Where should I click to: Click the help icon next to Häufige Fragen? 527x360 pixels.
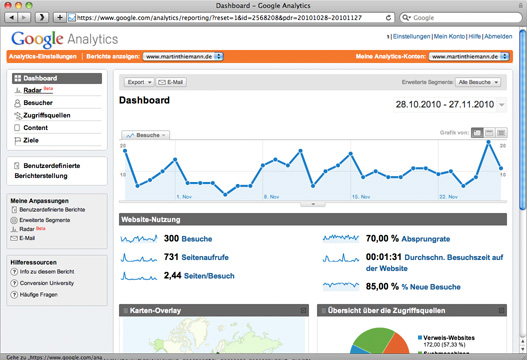tap(14, 295)
